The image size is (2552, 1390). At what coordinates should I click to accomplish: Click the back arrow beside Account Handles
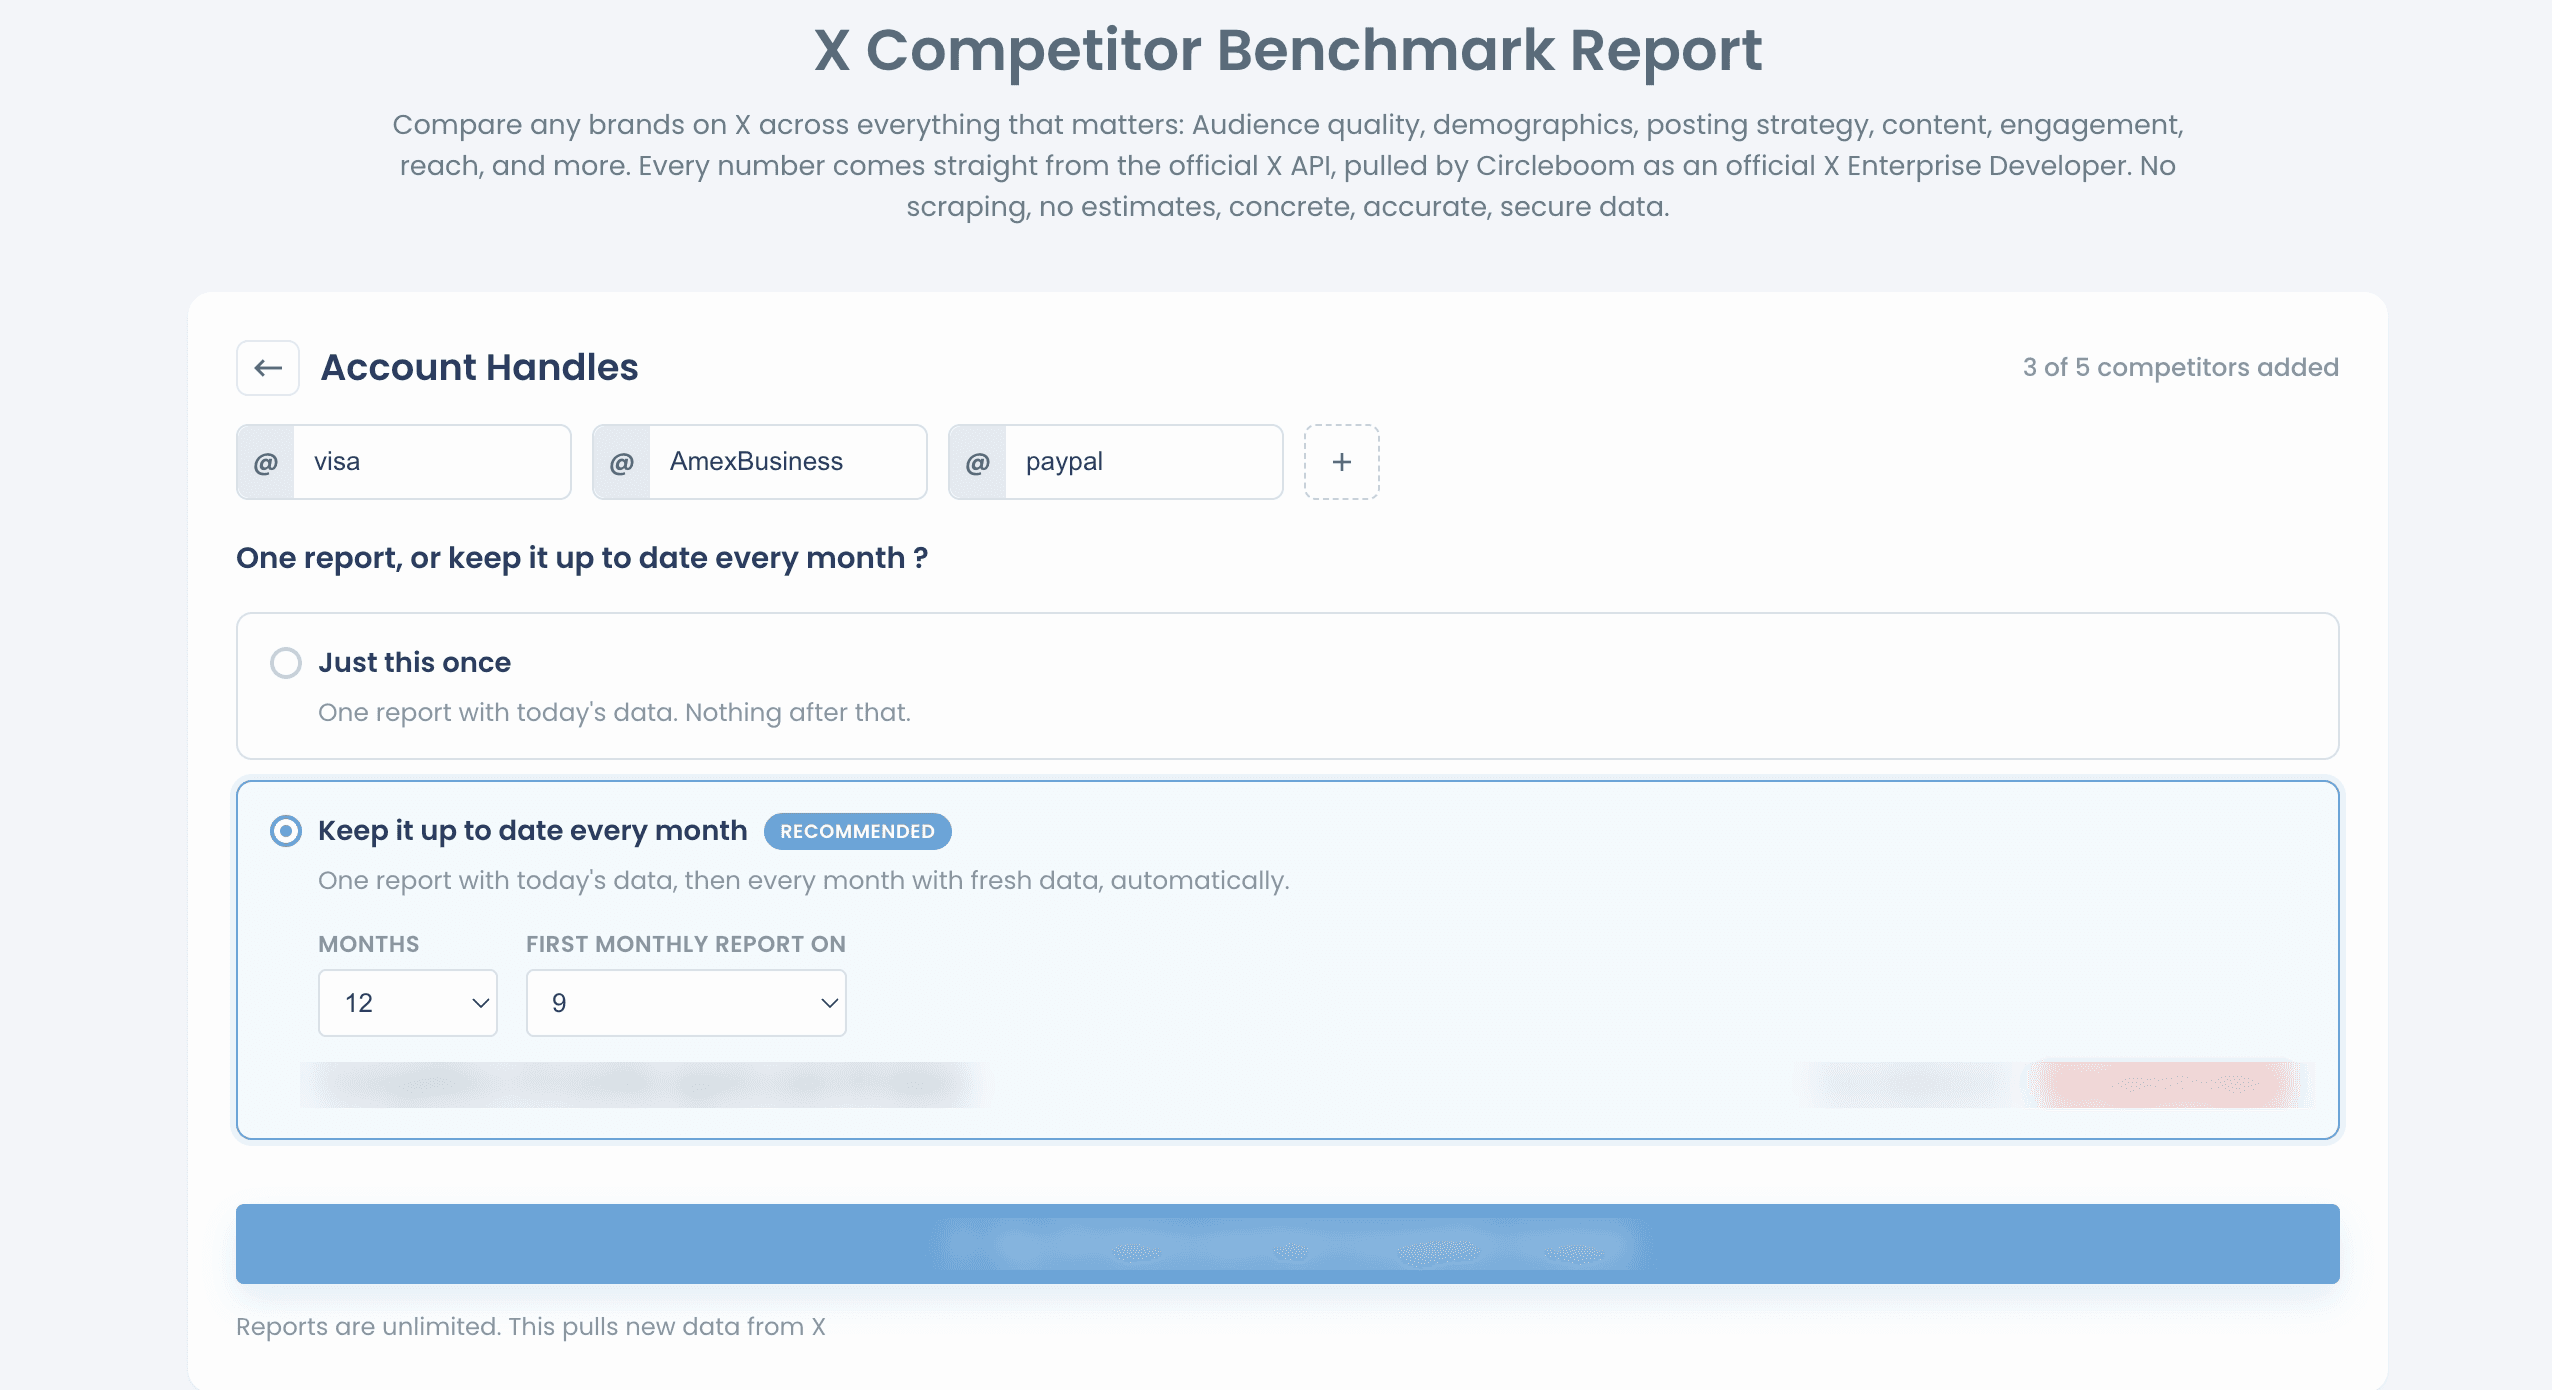point(268,368)
